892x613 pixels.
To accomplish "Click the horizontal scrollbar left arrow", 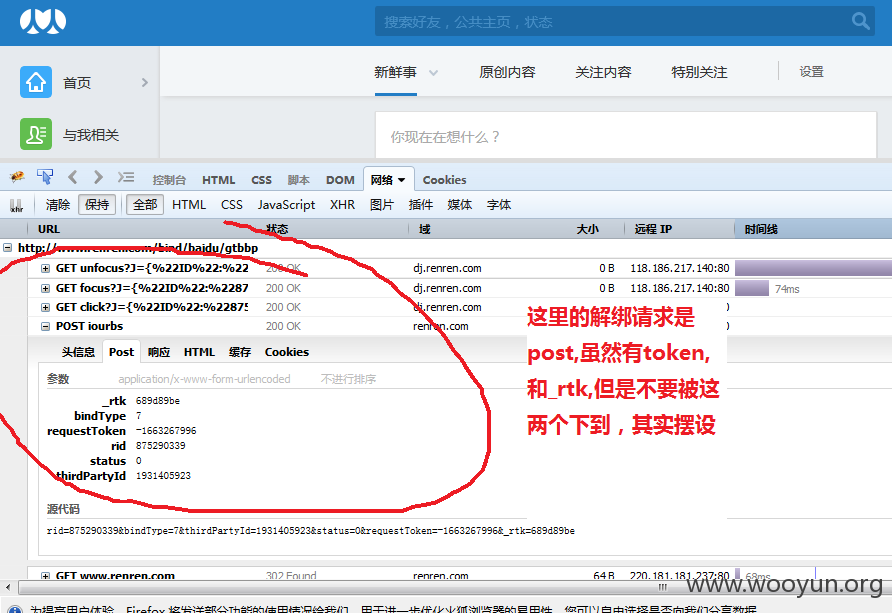I will [x=8, y=586].
